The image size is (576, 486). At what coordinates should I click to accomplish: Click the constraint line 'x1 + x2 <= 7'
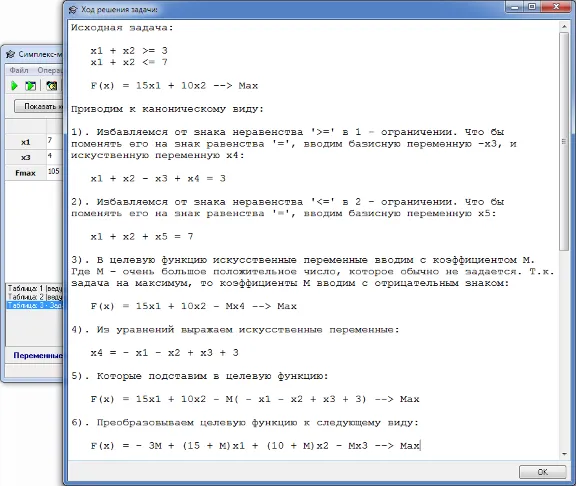129,62
